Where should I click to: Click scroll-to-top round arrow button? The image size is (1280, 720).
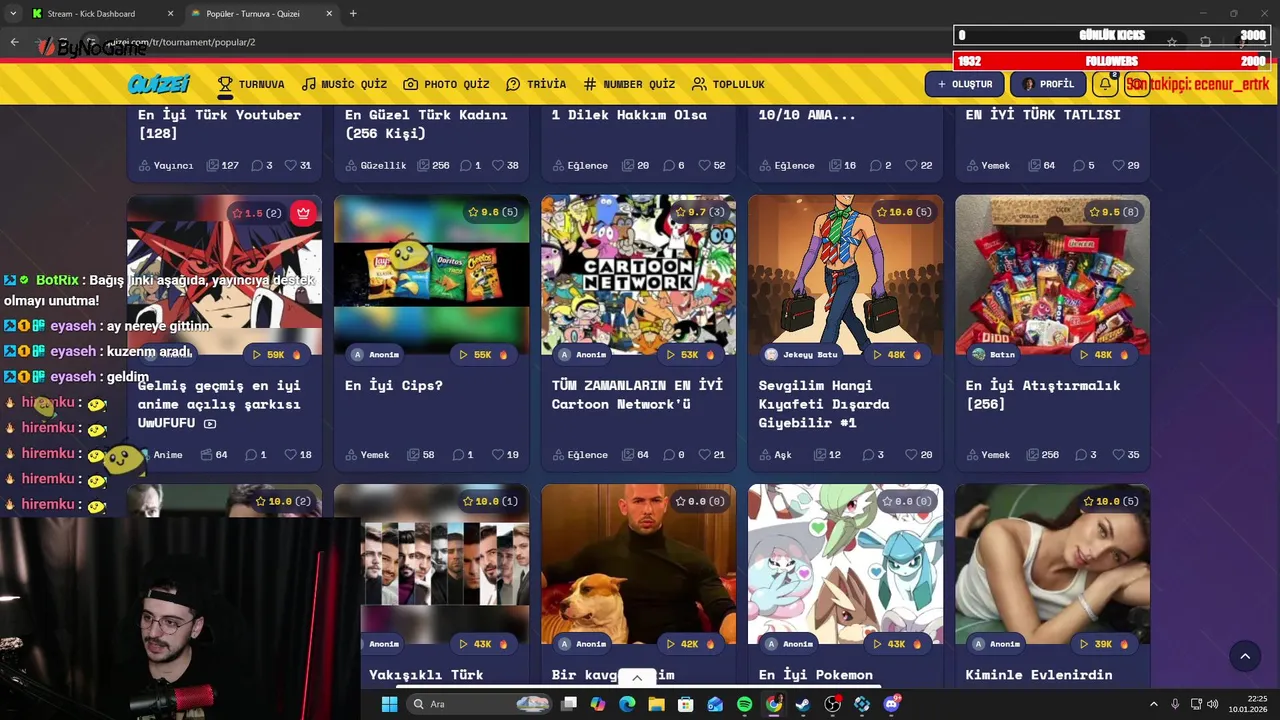pyautogui.click(x=1245, y=656)
